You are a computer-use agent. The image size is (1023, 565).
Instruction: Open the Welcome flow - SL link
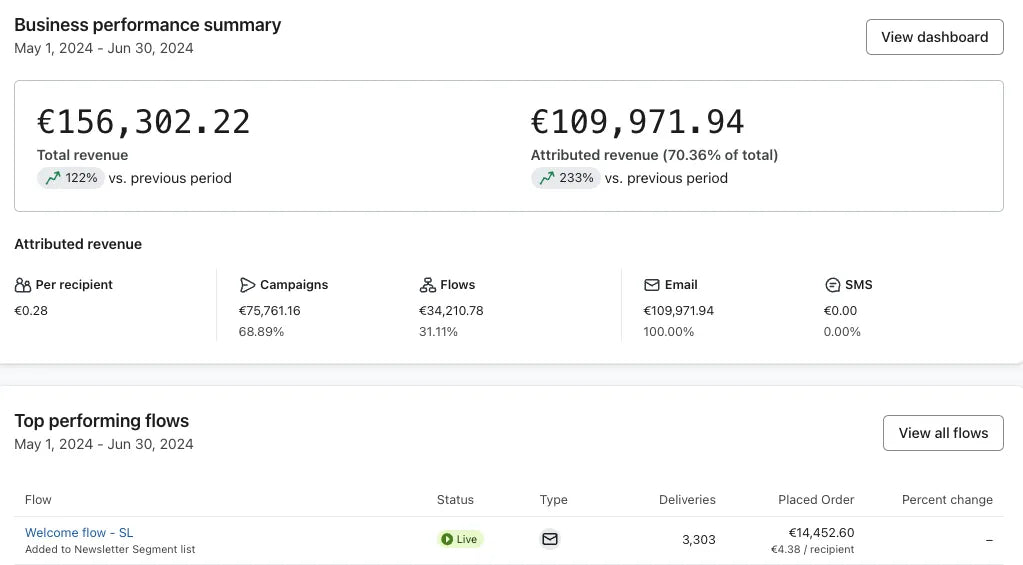pyautogui.click(x=79, y=533)
